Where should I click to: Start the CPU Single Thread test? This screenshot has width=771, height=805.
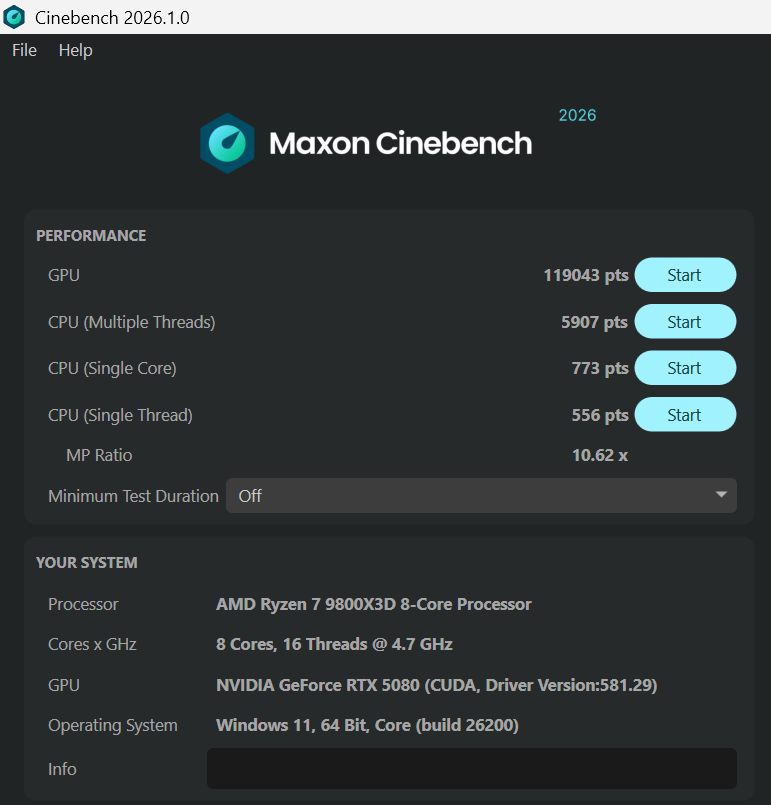click(x=685, y=414)
